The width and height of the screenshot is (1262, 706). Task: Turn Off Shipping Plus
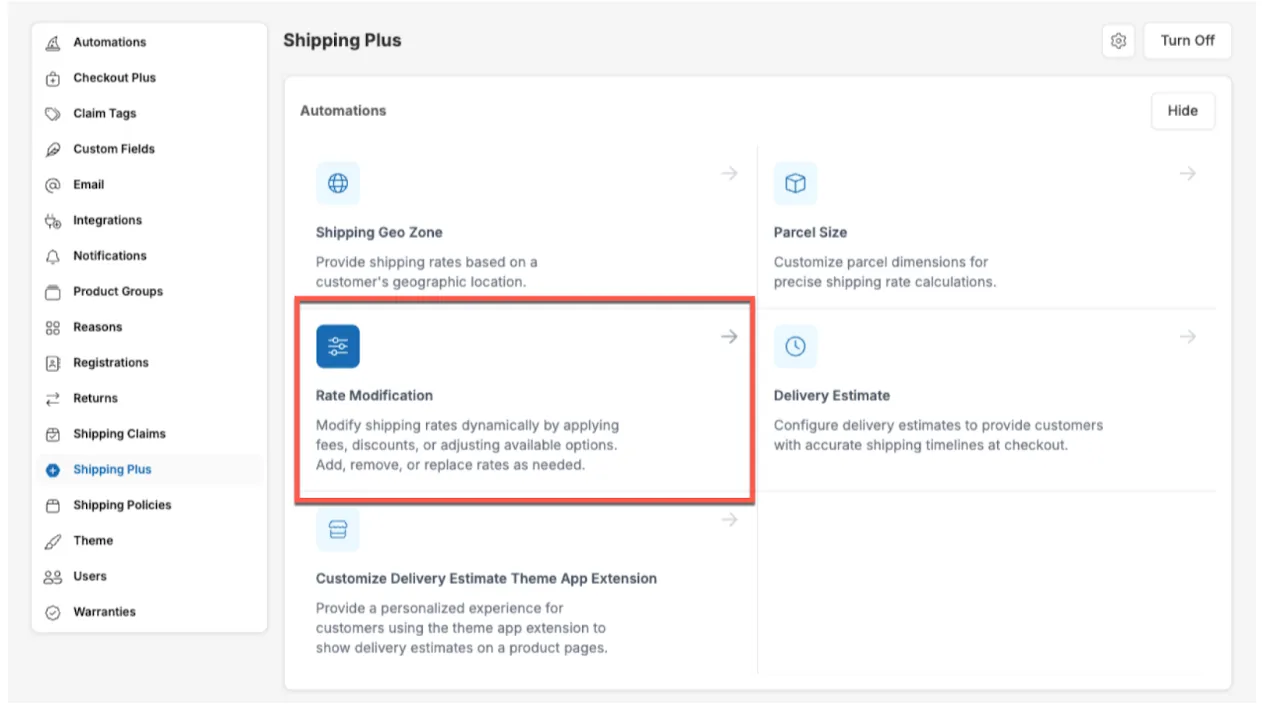[1187, 41]
